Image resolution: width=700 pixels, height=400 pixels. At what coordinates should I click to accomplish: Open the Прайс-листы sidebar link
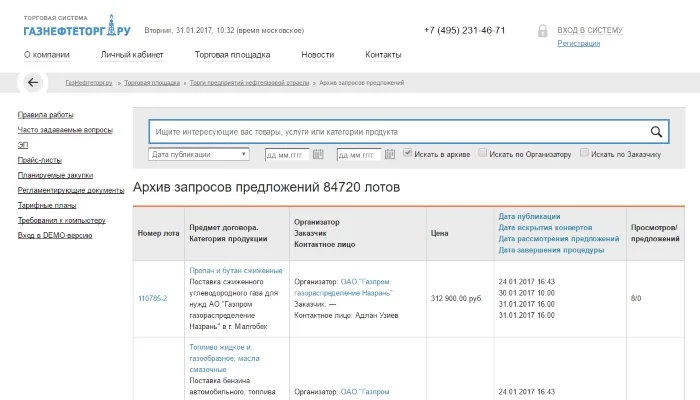(x=40, y=160)
